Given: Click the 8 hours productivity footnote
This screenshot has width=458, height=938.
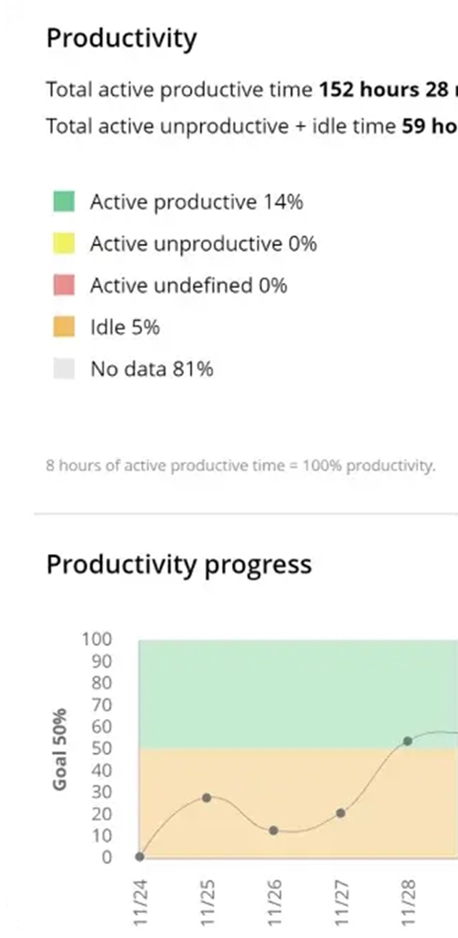Looking at the screenshot, I should 240,465.
